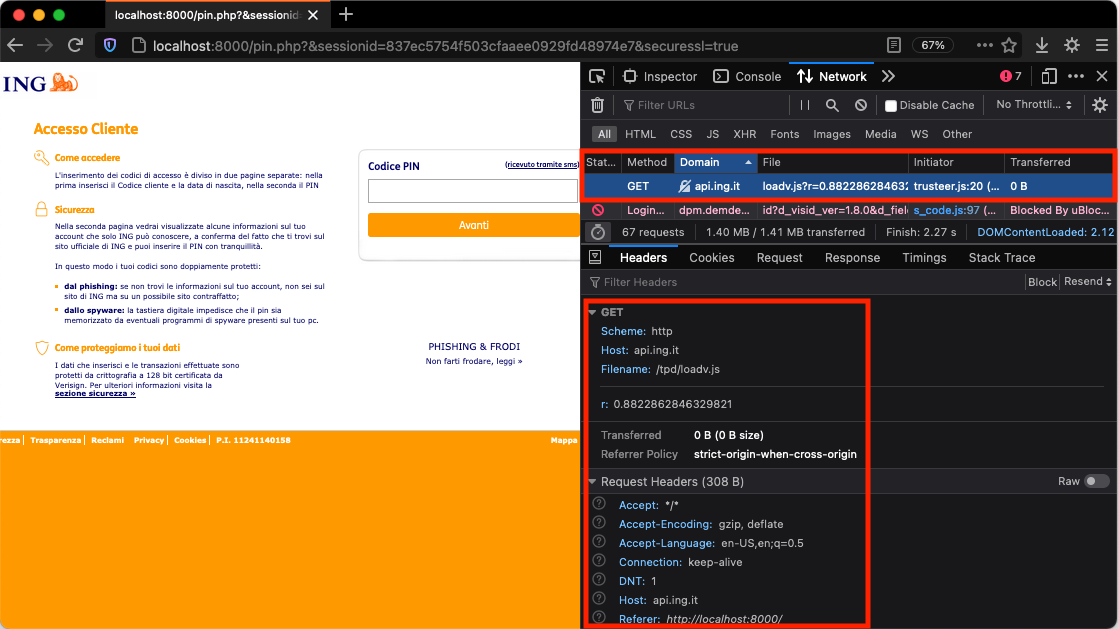Open the tracking protection shield
The height and width of the screenshot is (629, 1119).
pyautogui.click(x=110, y=46)
